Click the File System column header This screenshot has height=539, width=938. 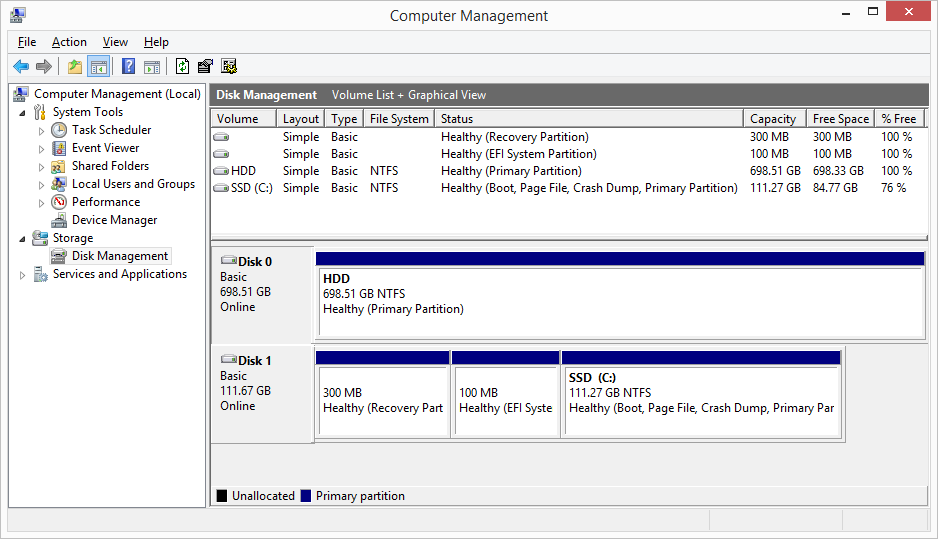[x=398, y=118]
